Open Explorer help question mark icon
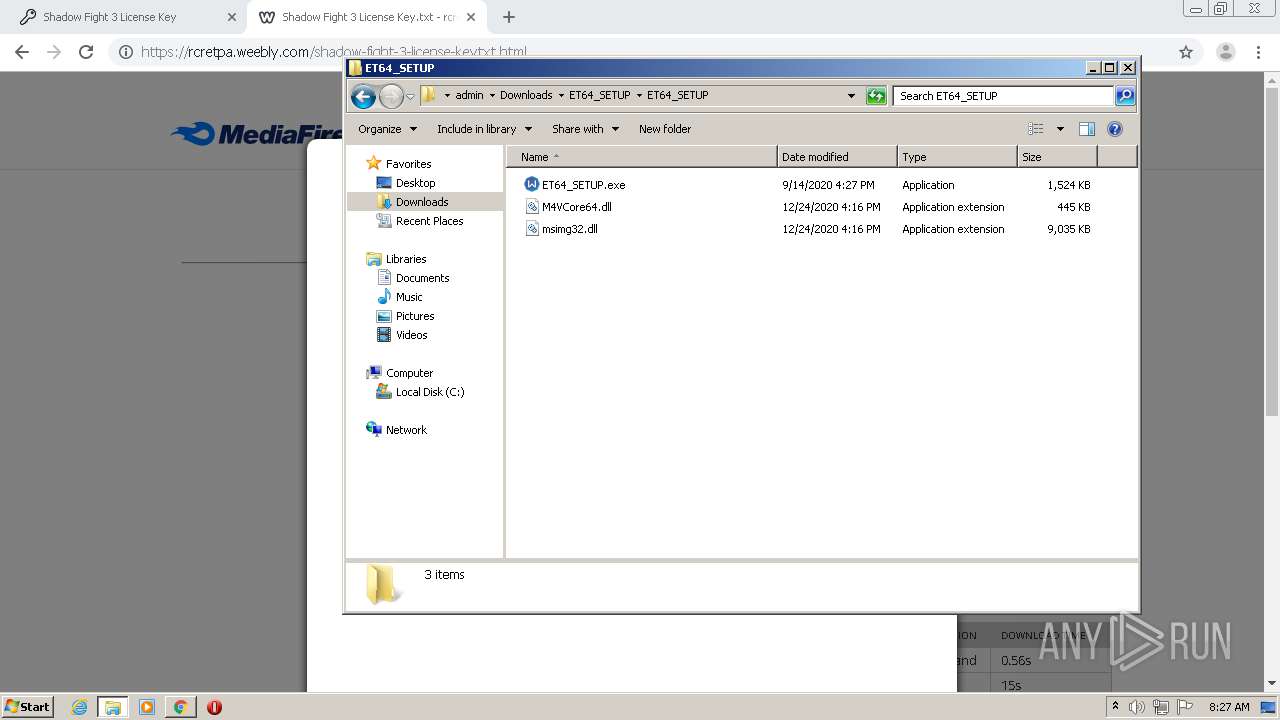The height and width of the screenshot is (720, 1280). coord(1115,129)
